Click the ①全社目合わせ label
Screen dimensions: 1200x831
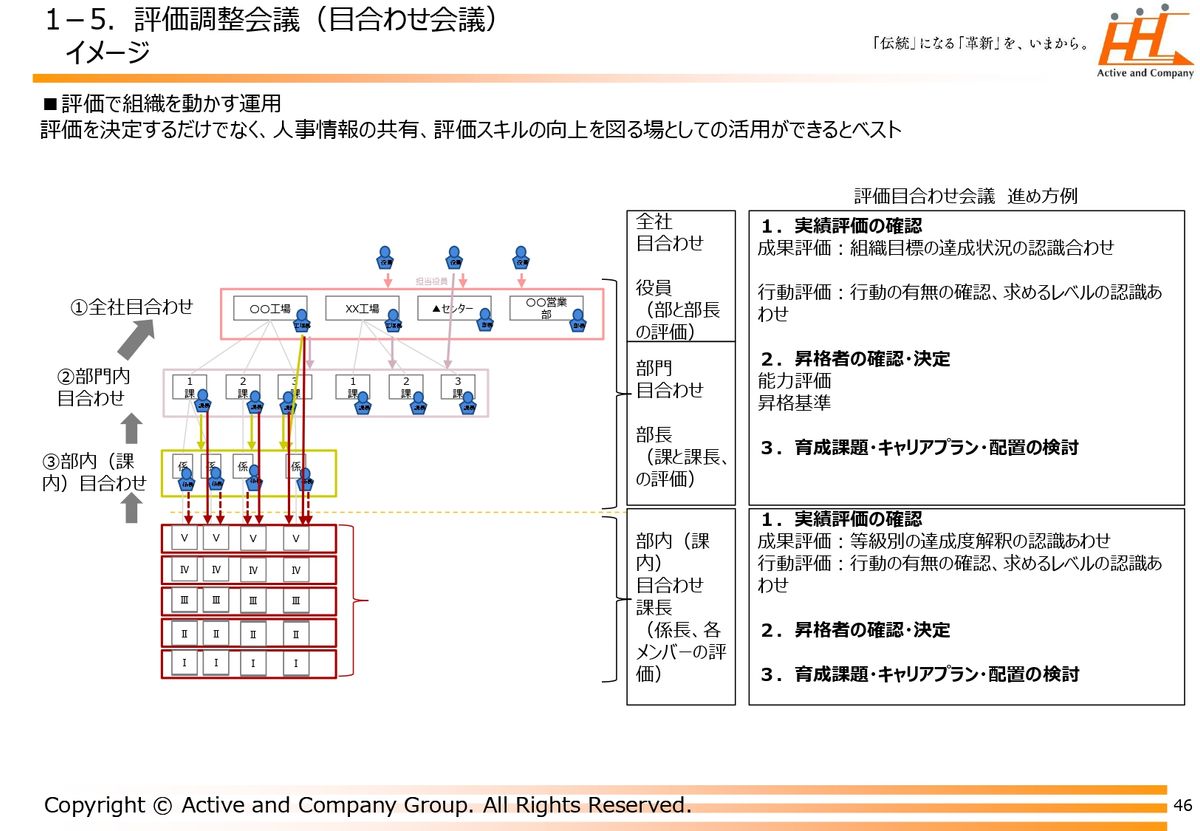131,307
